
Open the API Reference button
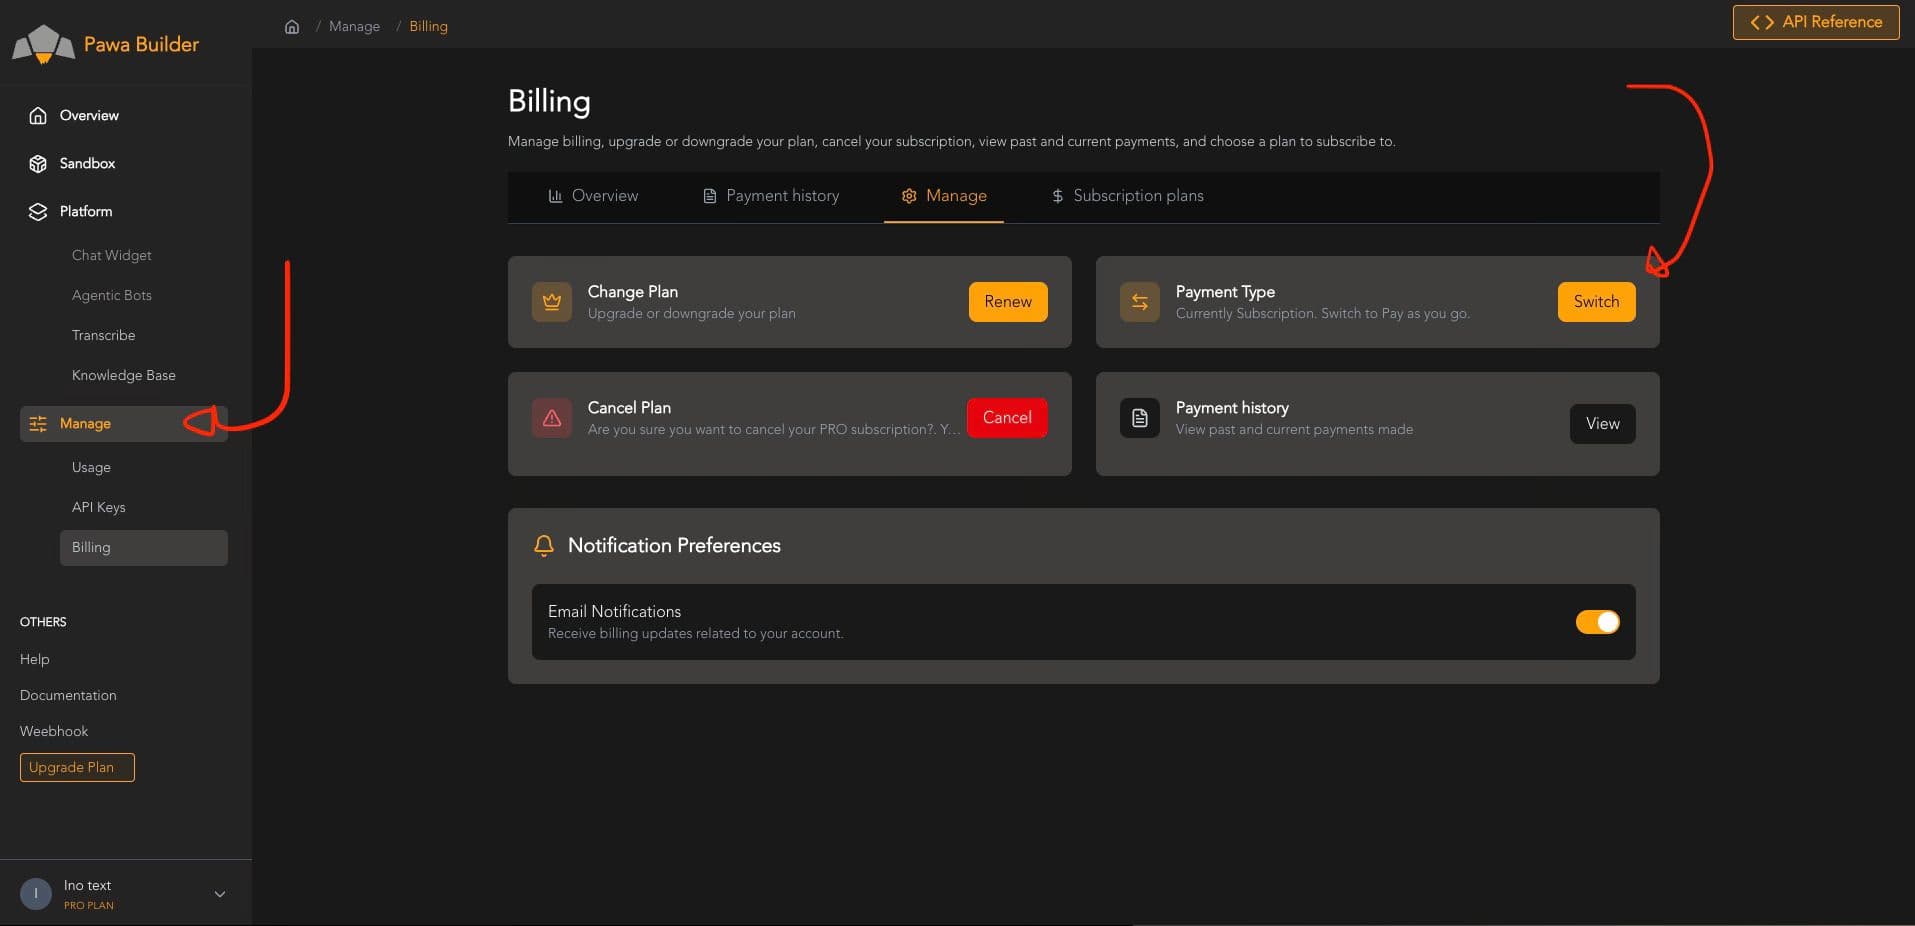(x=1816, y=22)
